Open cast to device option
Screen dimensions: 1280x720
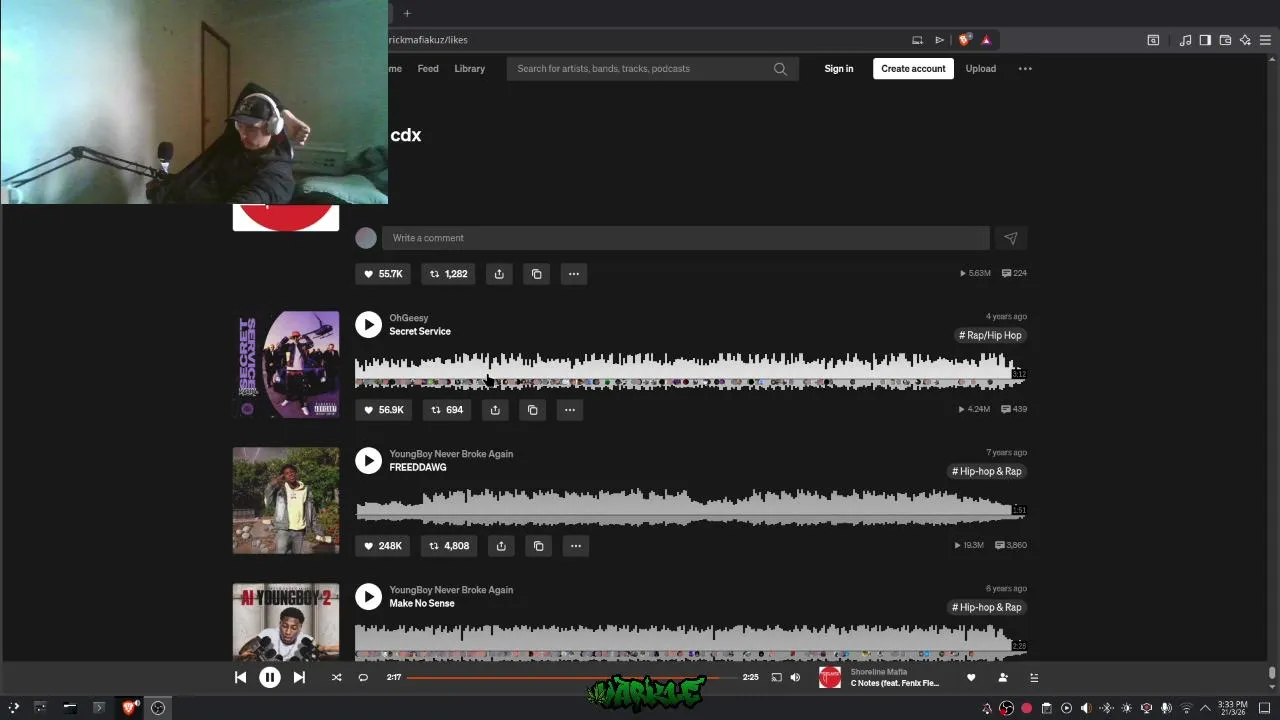pyautogui.click(x=776, y=677)
